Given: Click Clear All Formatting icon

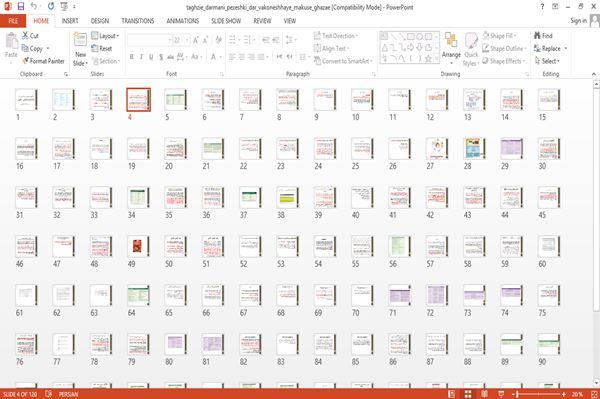Looking at the screenshot, I should (218, 40).
